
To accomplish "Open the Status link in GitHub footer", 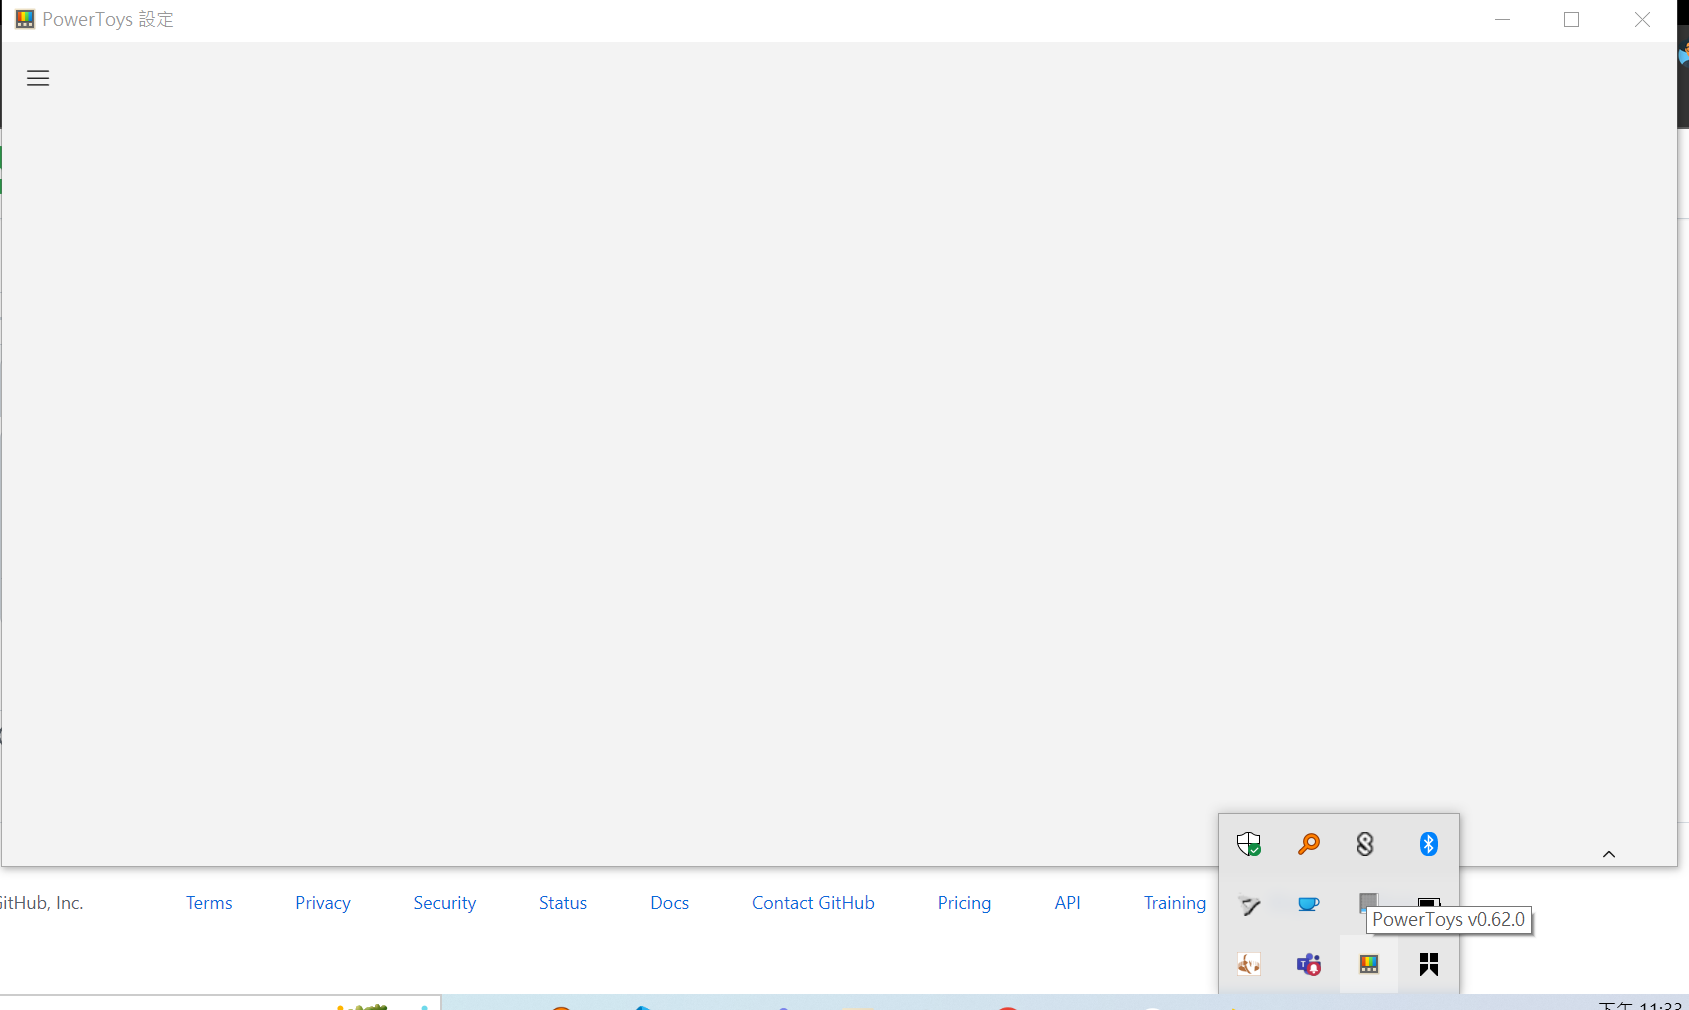I will [563, 903].
